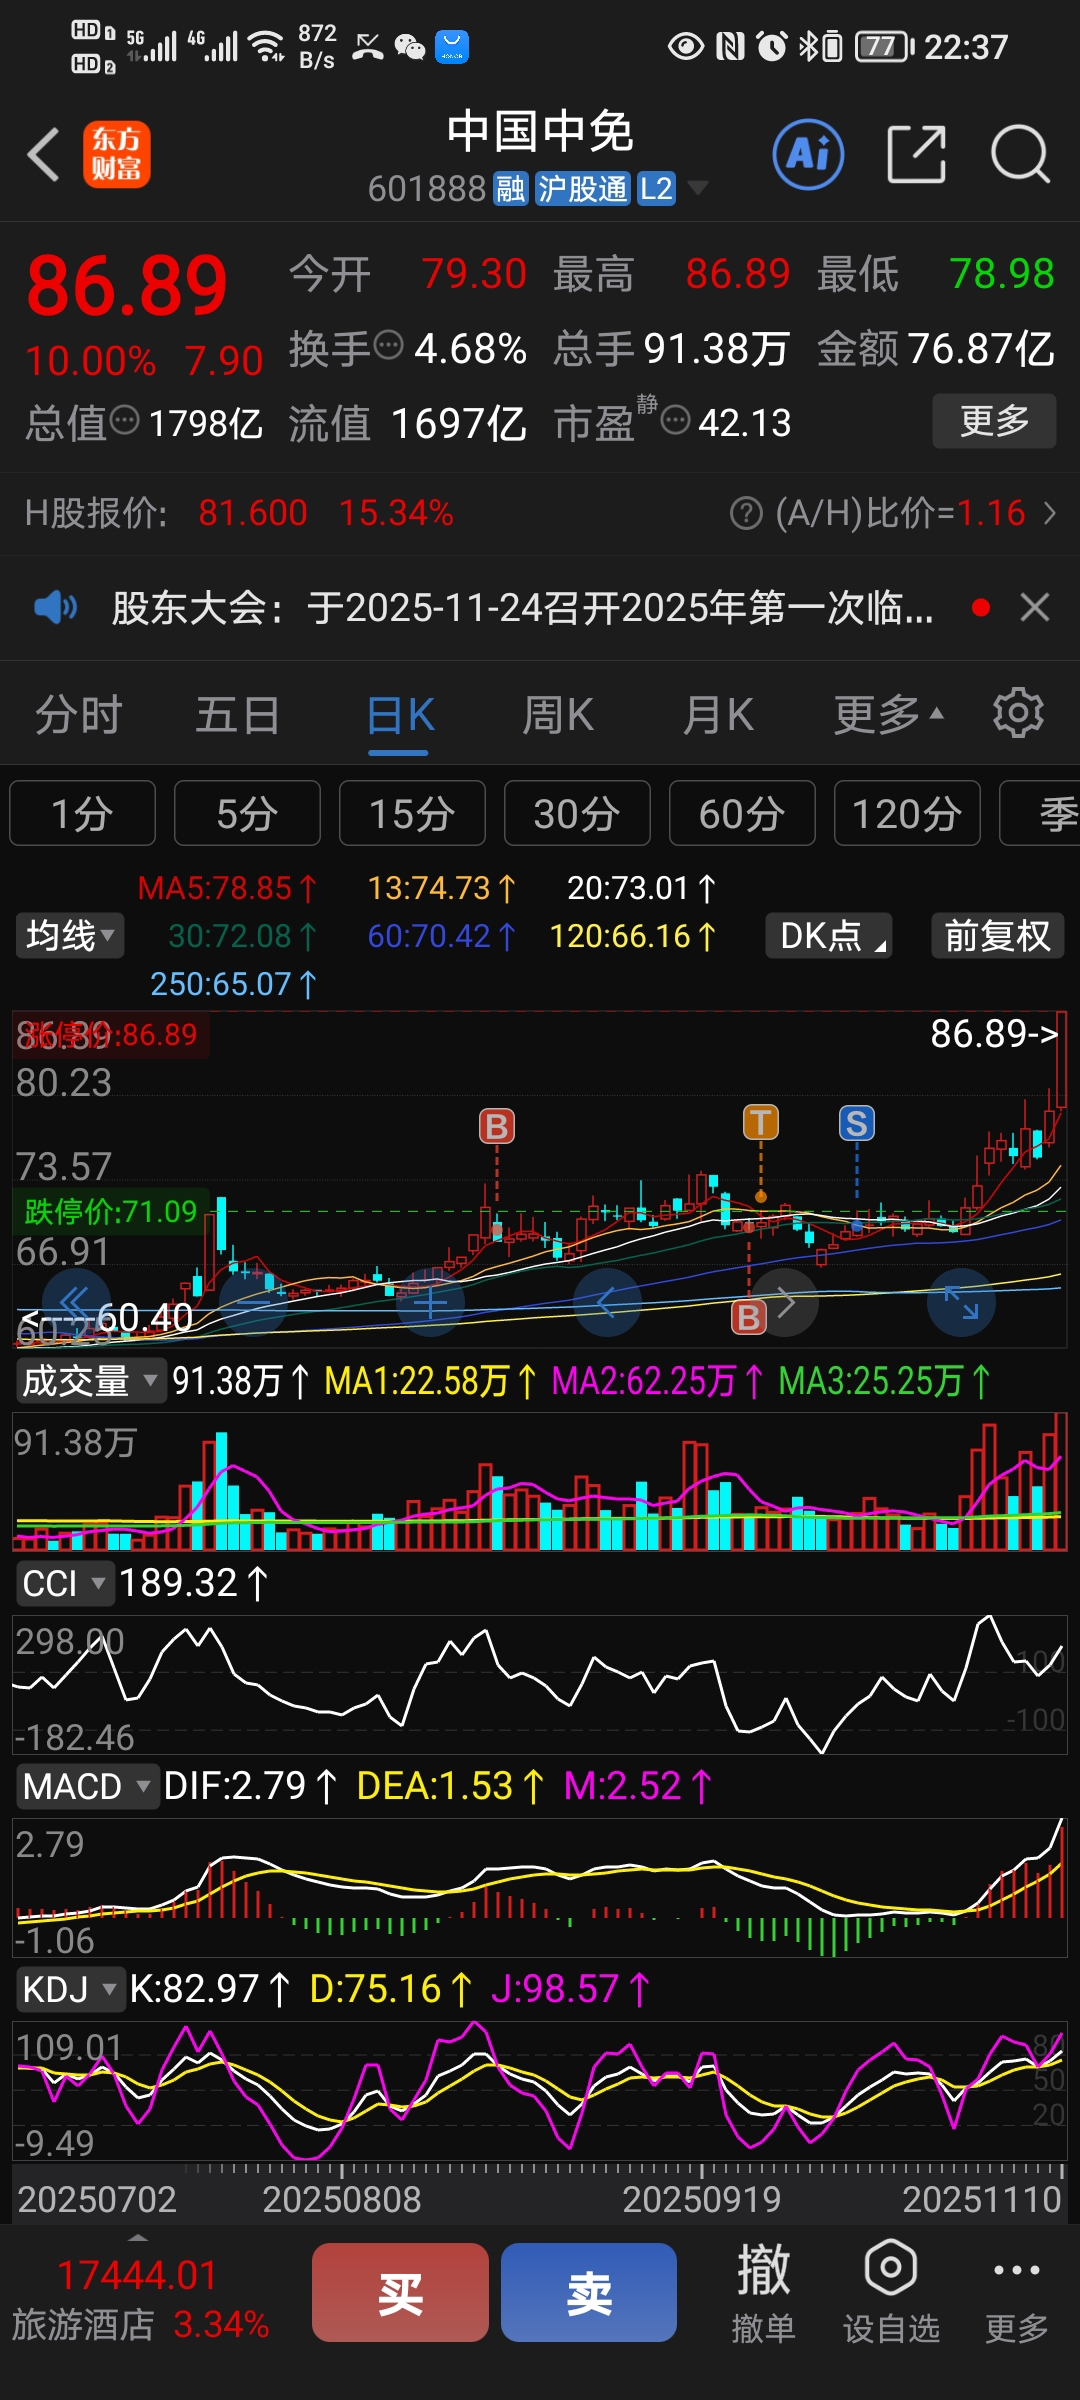Switch to 周K tab
1080x2400 pixels.
click(558, 715)
